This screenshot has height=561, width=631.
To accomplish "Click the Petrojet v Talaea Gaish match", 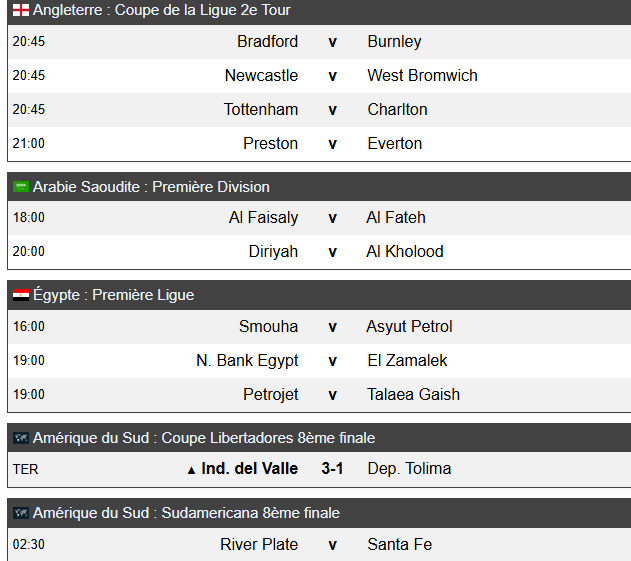I will [x=320, y=395].
